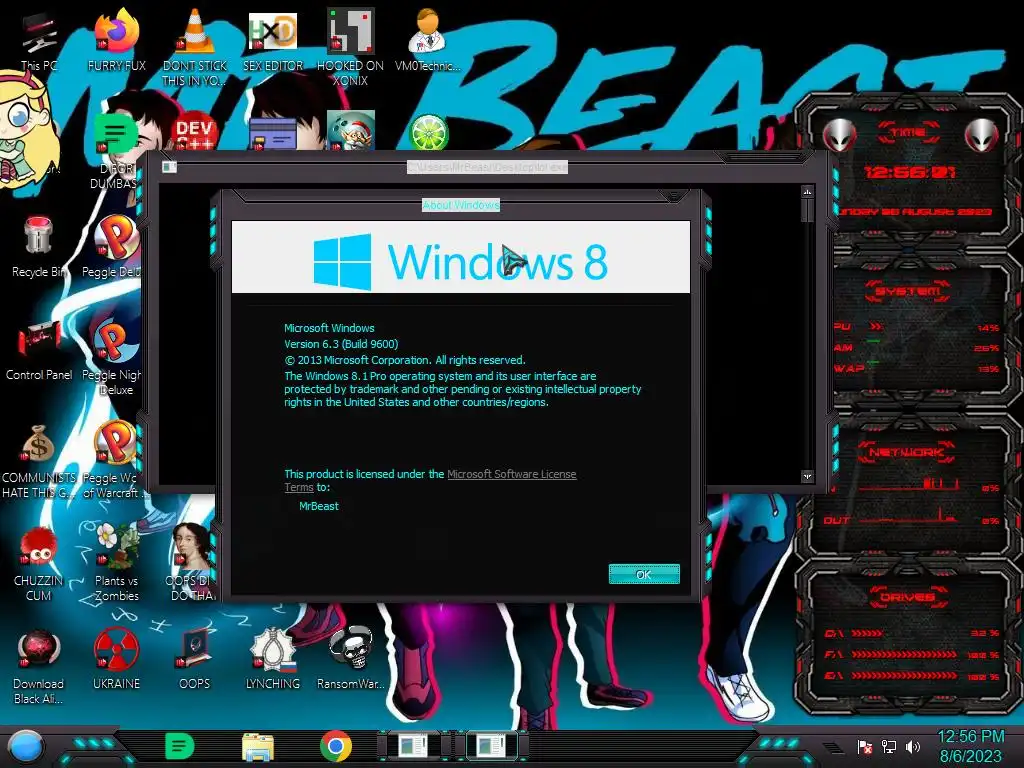
Task: Open the Santa elf game icon
Action: (x=351, y=131)
